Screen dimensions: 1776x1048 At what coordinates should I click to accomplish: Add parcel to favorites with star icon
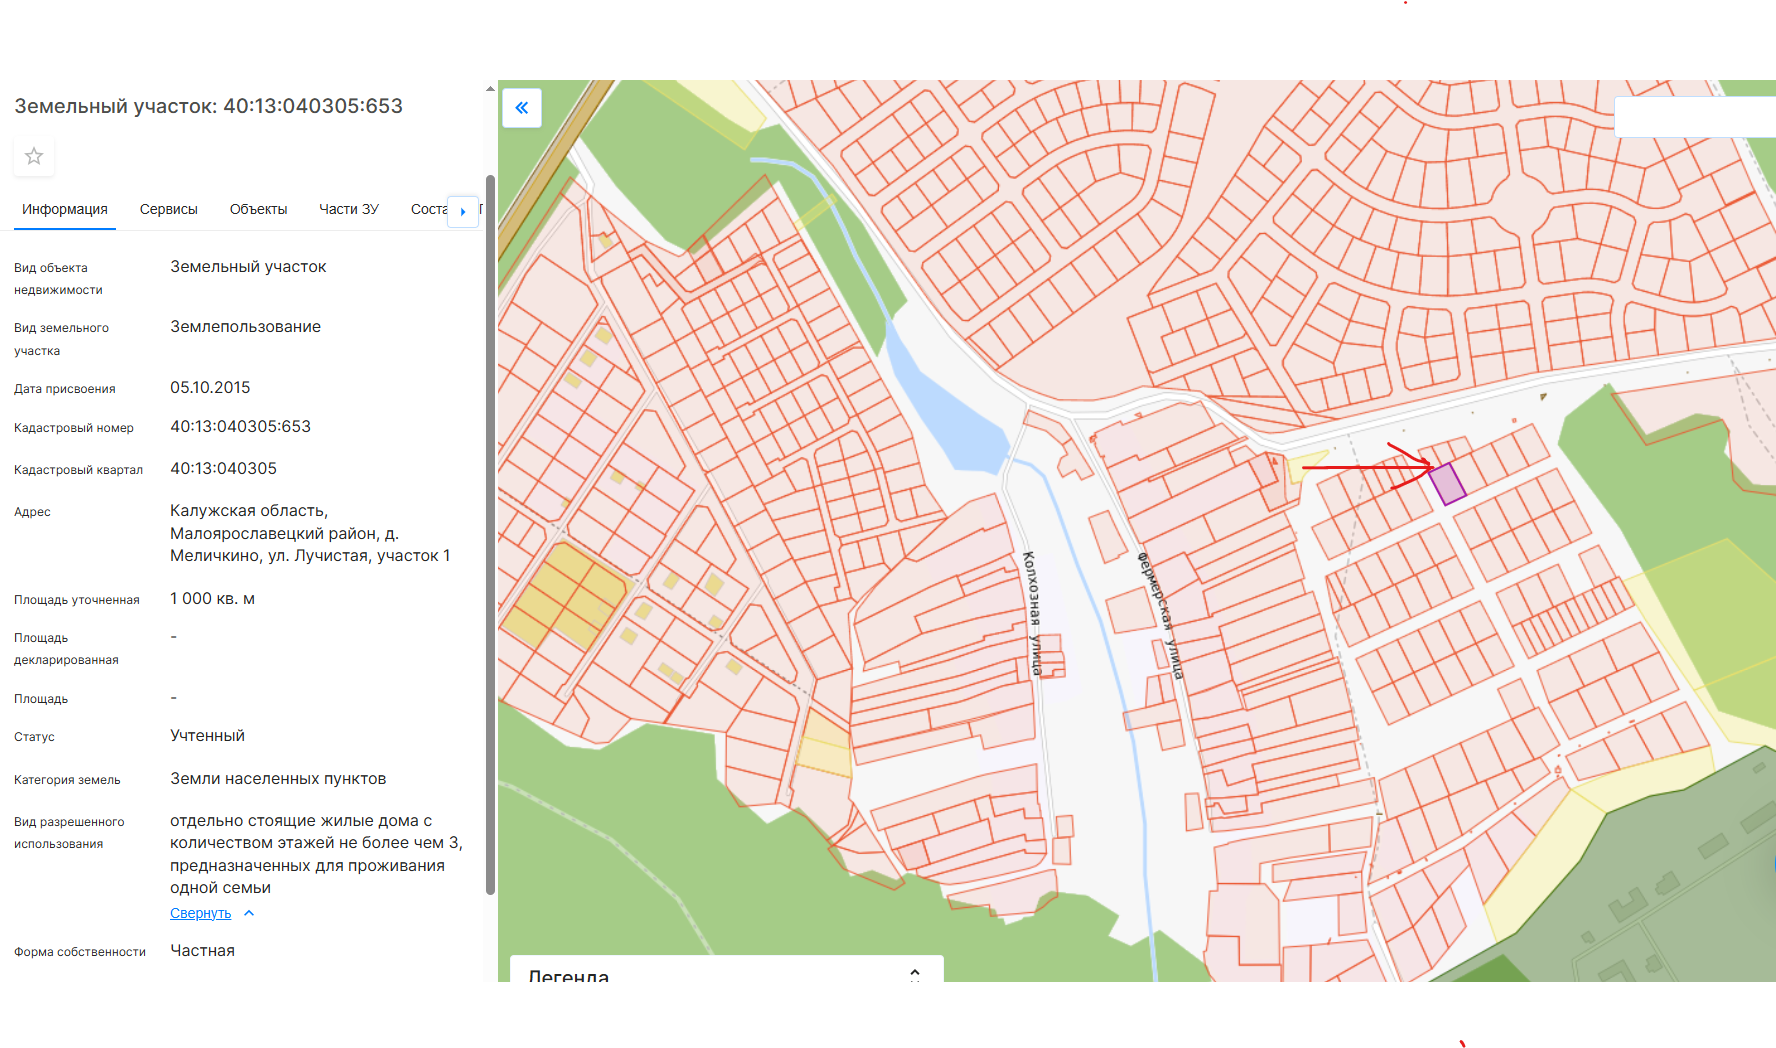coord(34,156)
